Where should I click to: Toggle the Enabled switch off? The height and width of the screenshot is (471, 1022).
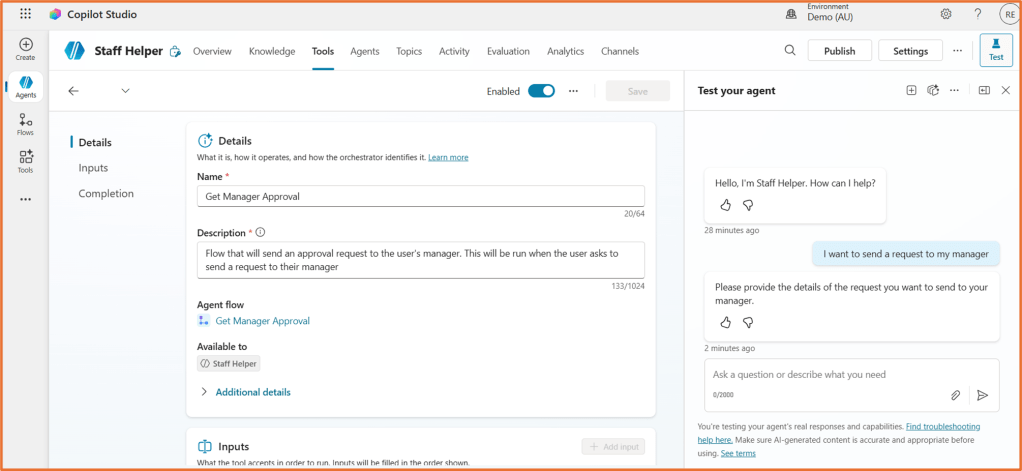pyautogui.click(x=541, y=91)
